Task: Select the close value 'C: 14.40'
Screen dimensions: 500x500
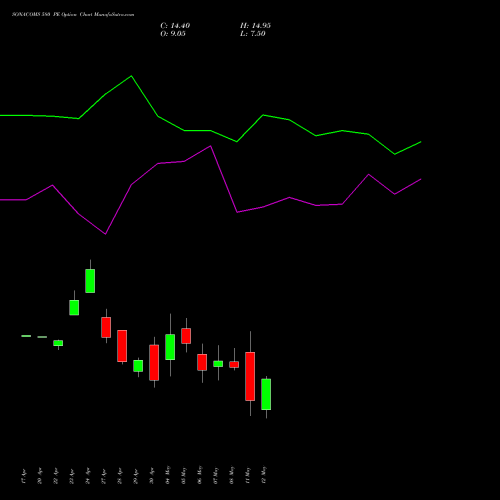Action: 175,26
